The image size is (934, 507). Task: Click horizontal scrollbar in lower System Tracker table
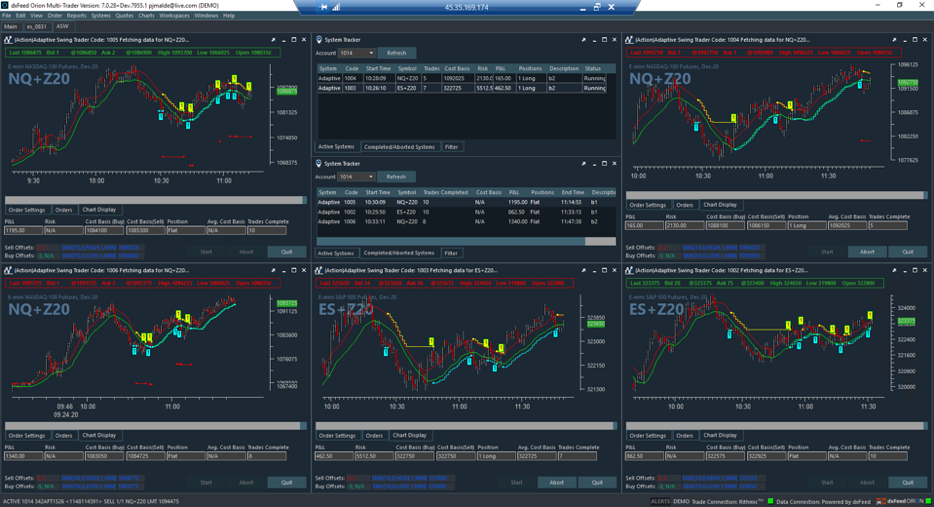(x=466, y=241)
